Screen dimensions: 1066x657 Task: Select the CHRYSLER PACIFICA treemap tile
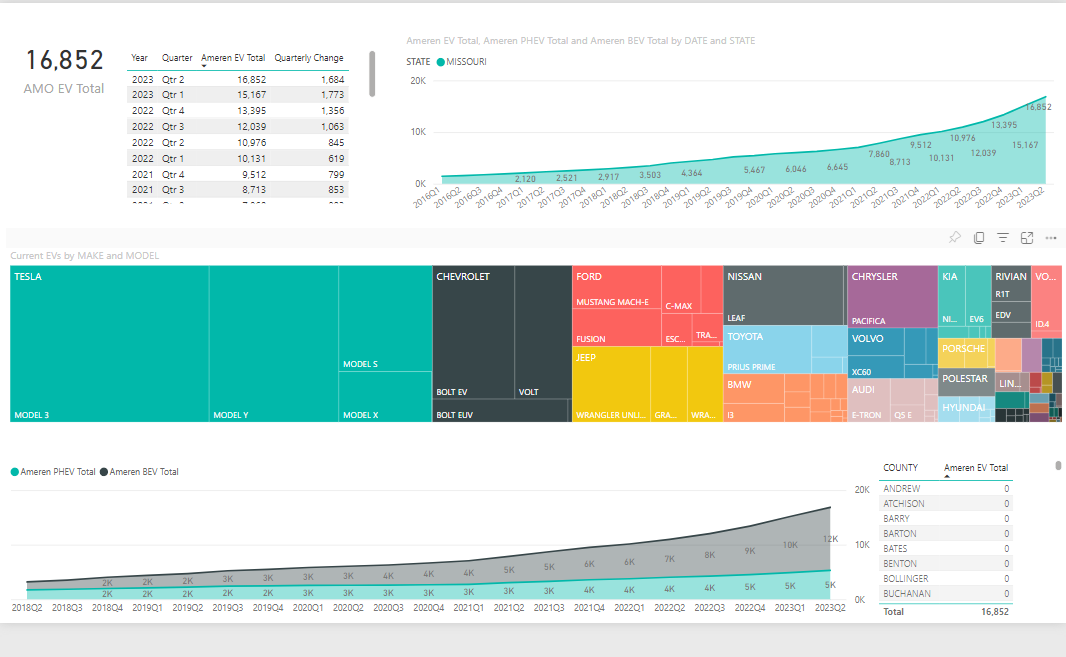(x=890, y=296)
